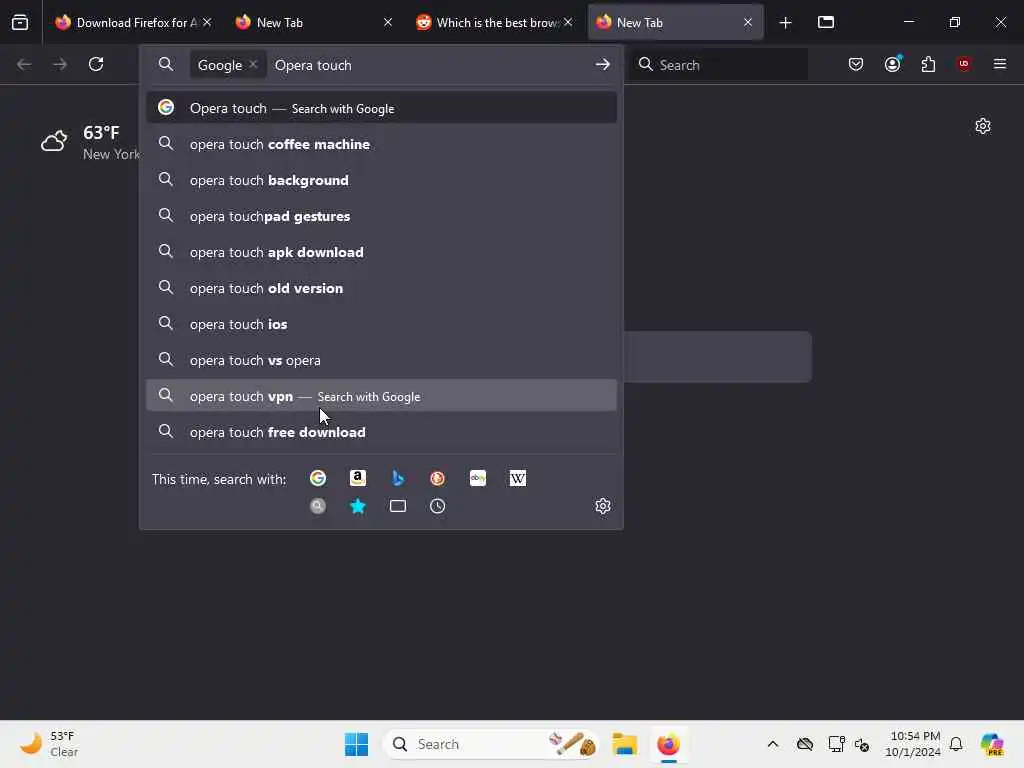The image size is (1024, 768).
Task: Open the Firefox hamburger menu
Action: (1000, 64)
